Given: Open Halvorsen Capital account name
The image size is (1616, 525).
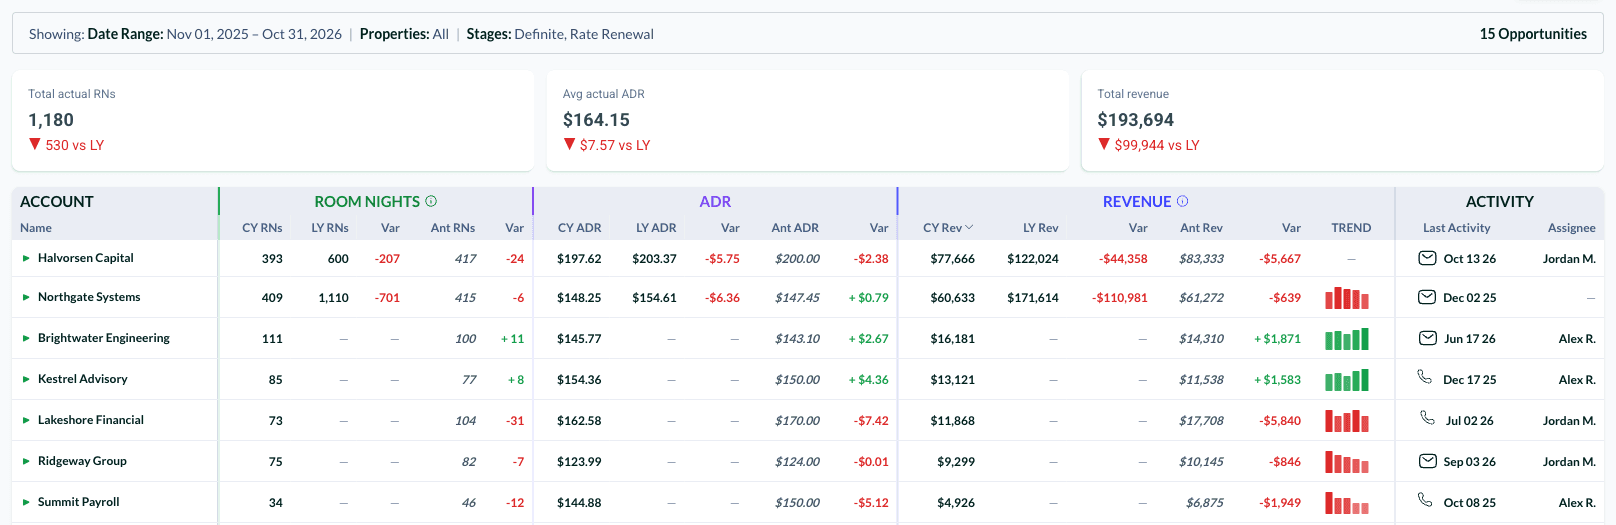Looking at the screenshot, I should click(86, 258).
